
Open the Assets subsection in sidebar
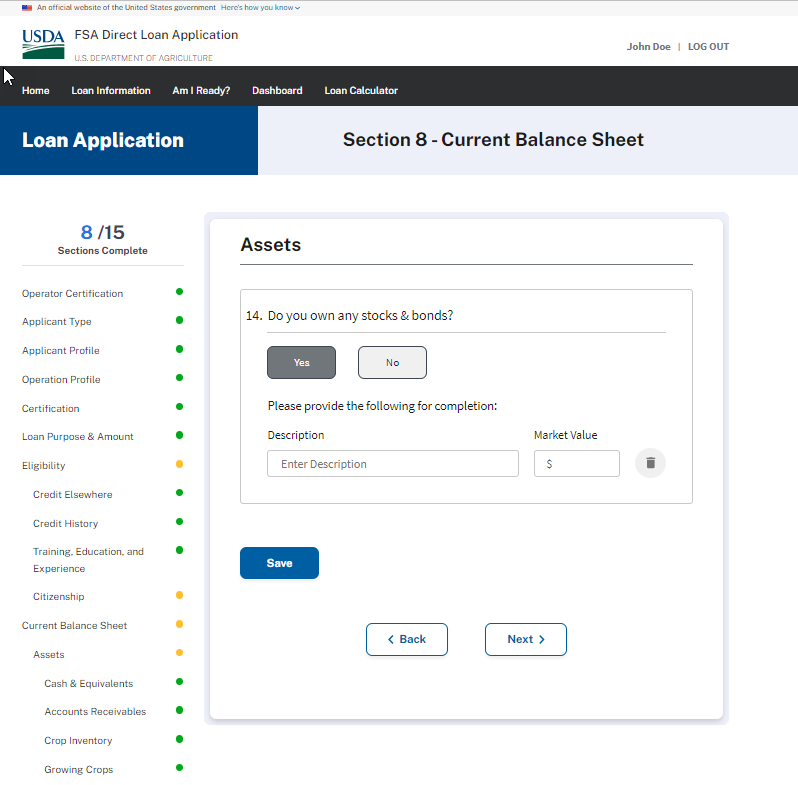click(49, 654)
